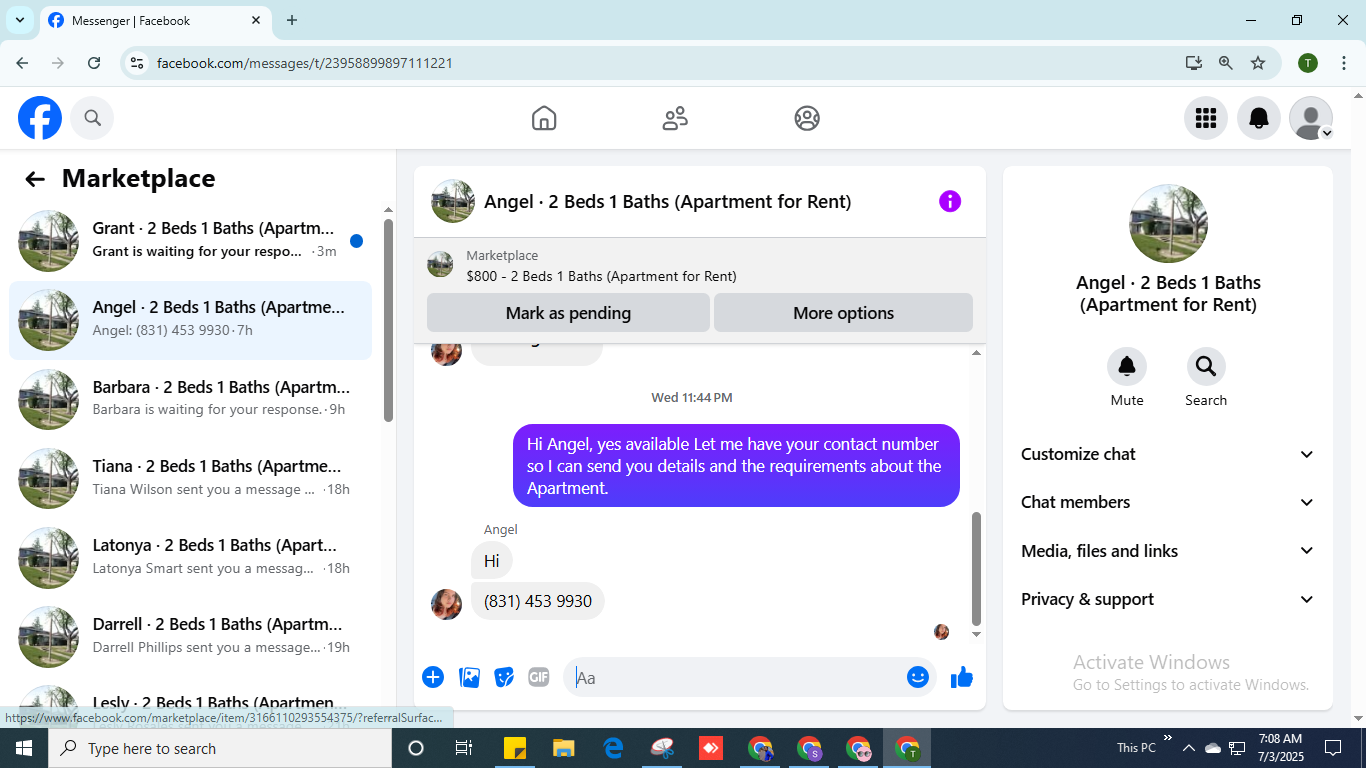Open Chrome zoom magnifier icon
The width and height of the screenshot is (1366, 768).
tap(1225, 63)
